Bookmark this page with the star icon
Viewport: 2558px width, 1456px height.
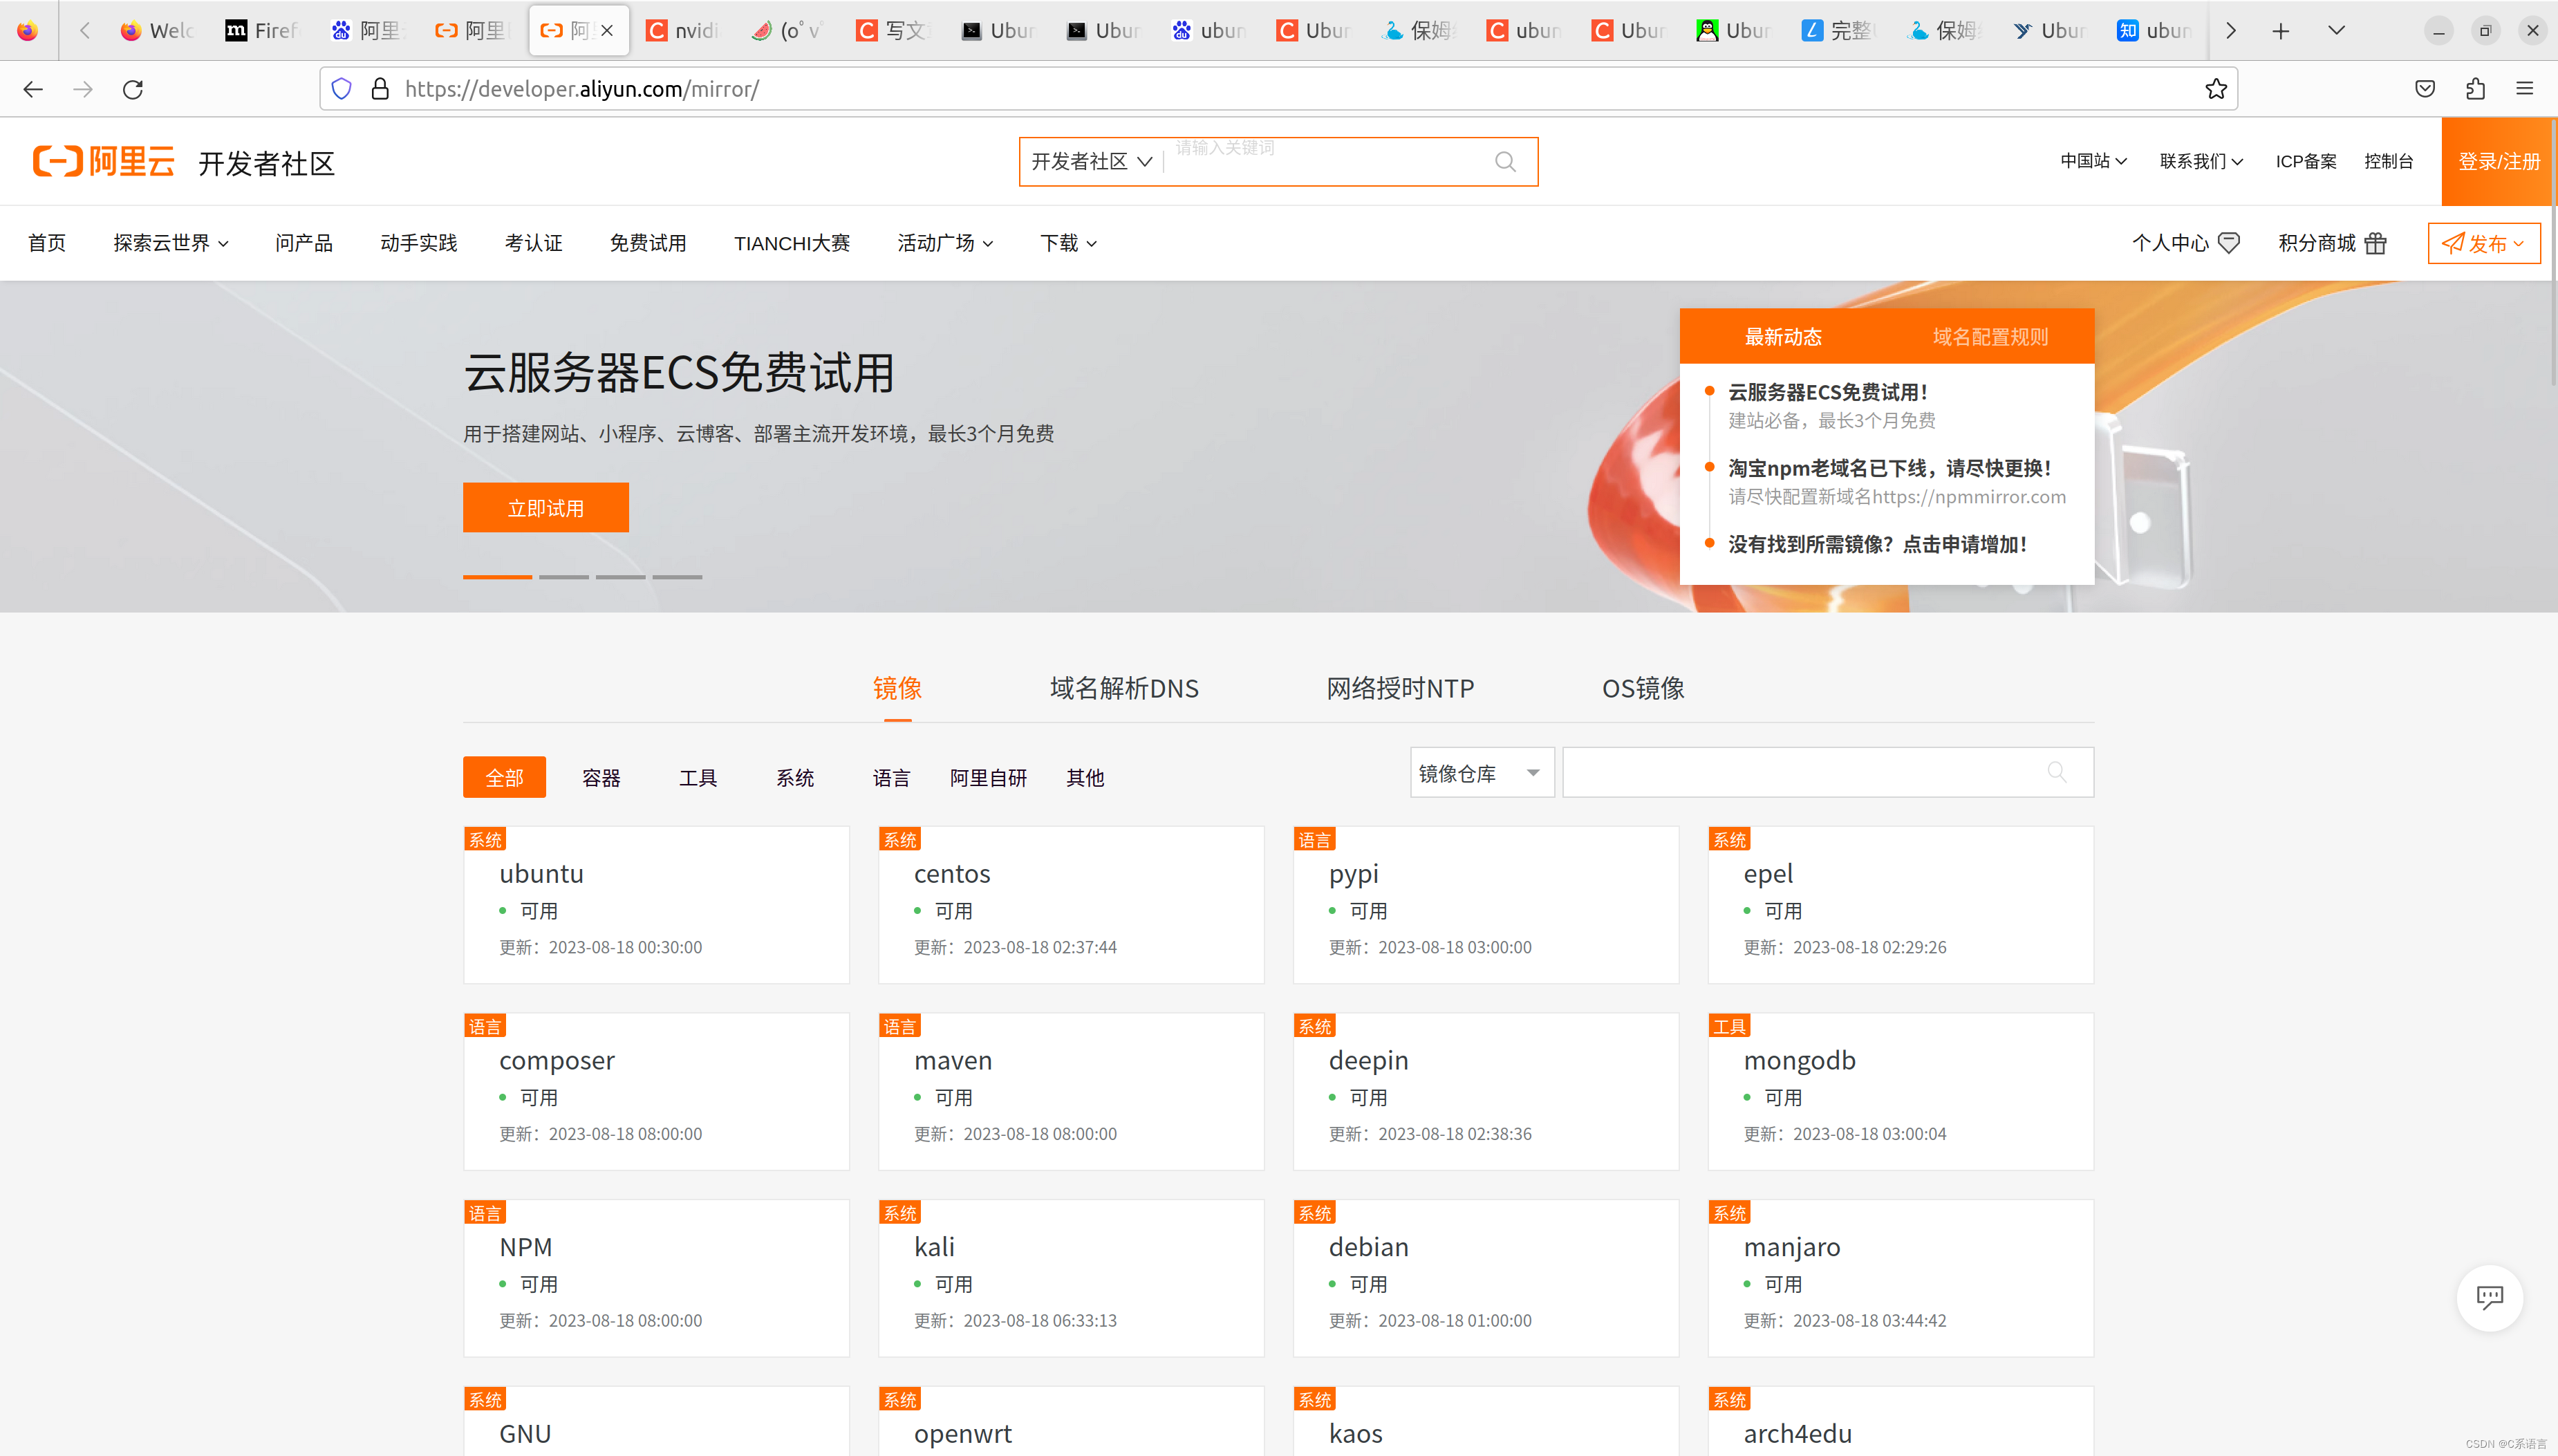pyautogui.click(x=2215, y=89)
